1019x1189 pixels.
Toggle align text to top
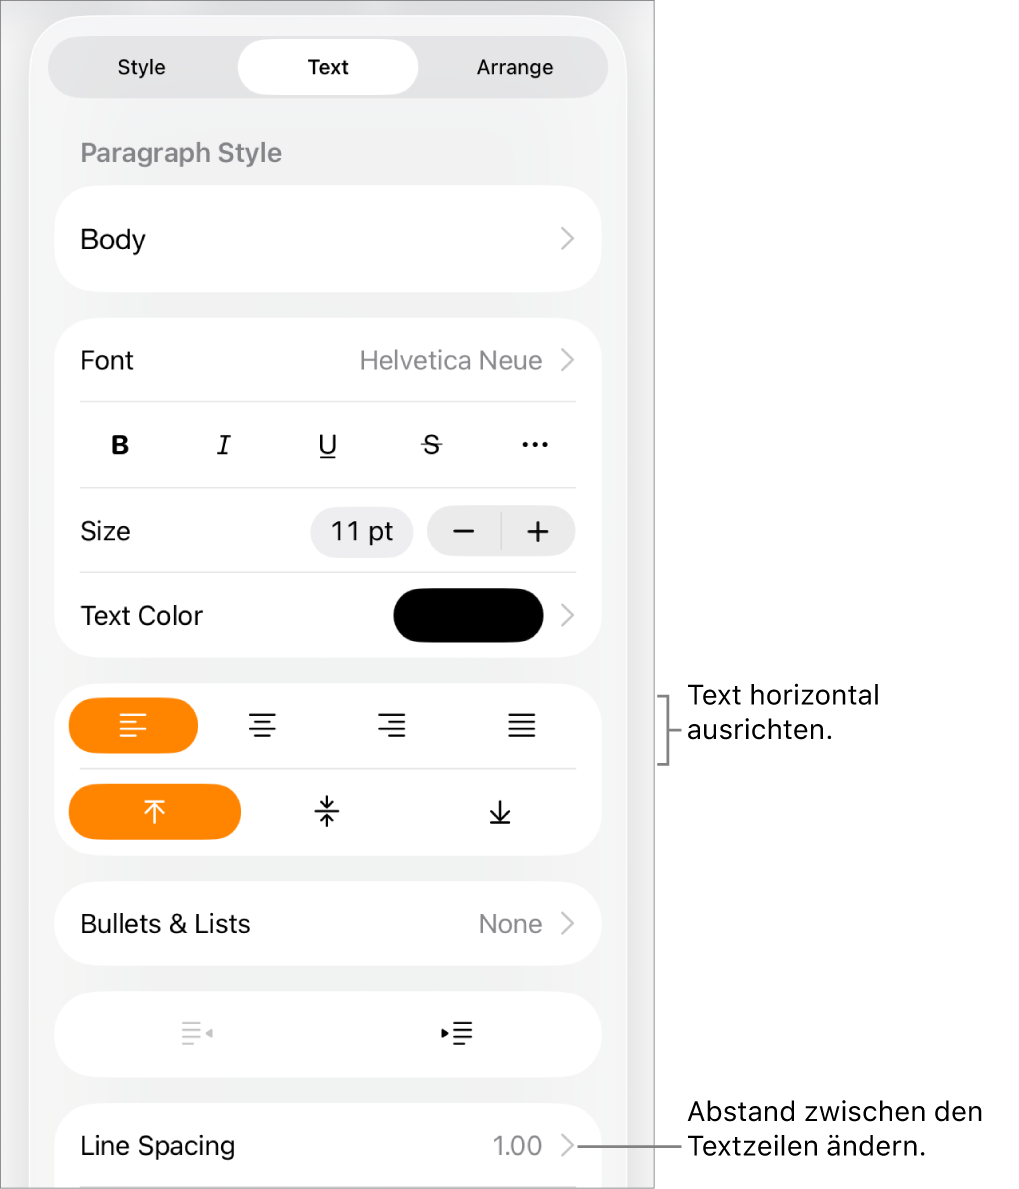tap(155, 811)
